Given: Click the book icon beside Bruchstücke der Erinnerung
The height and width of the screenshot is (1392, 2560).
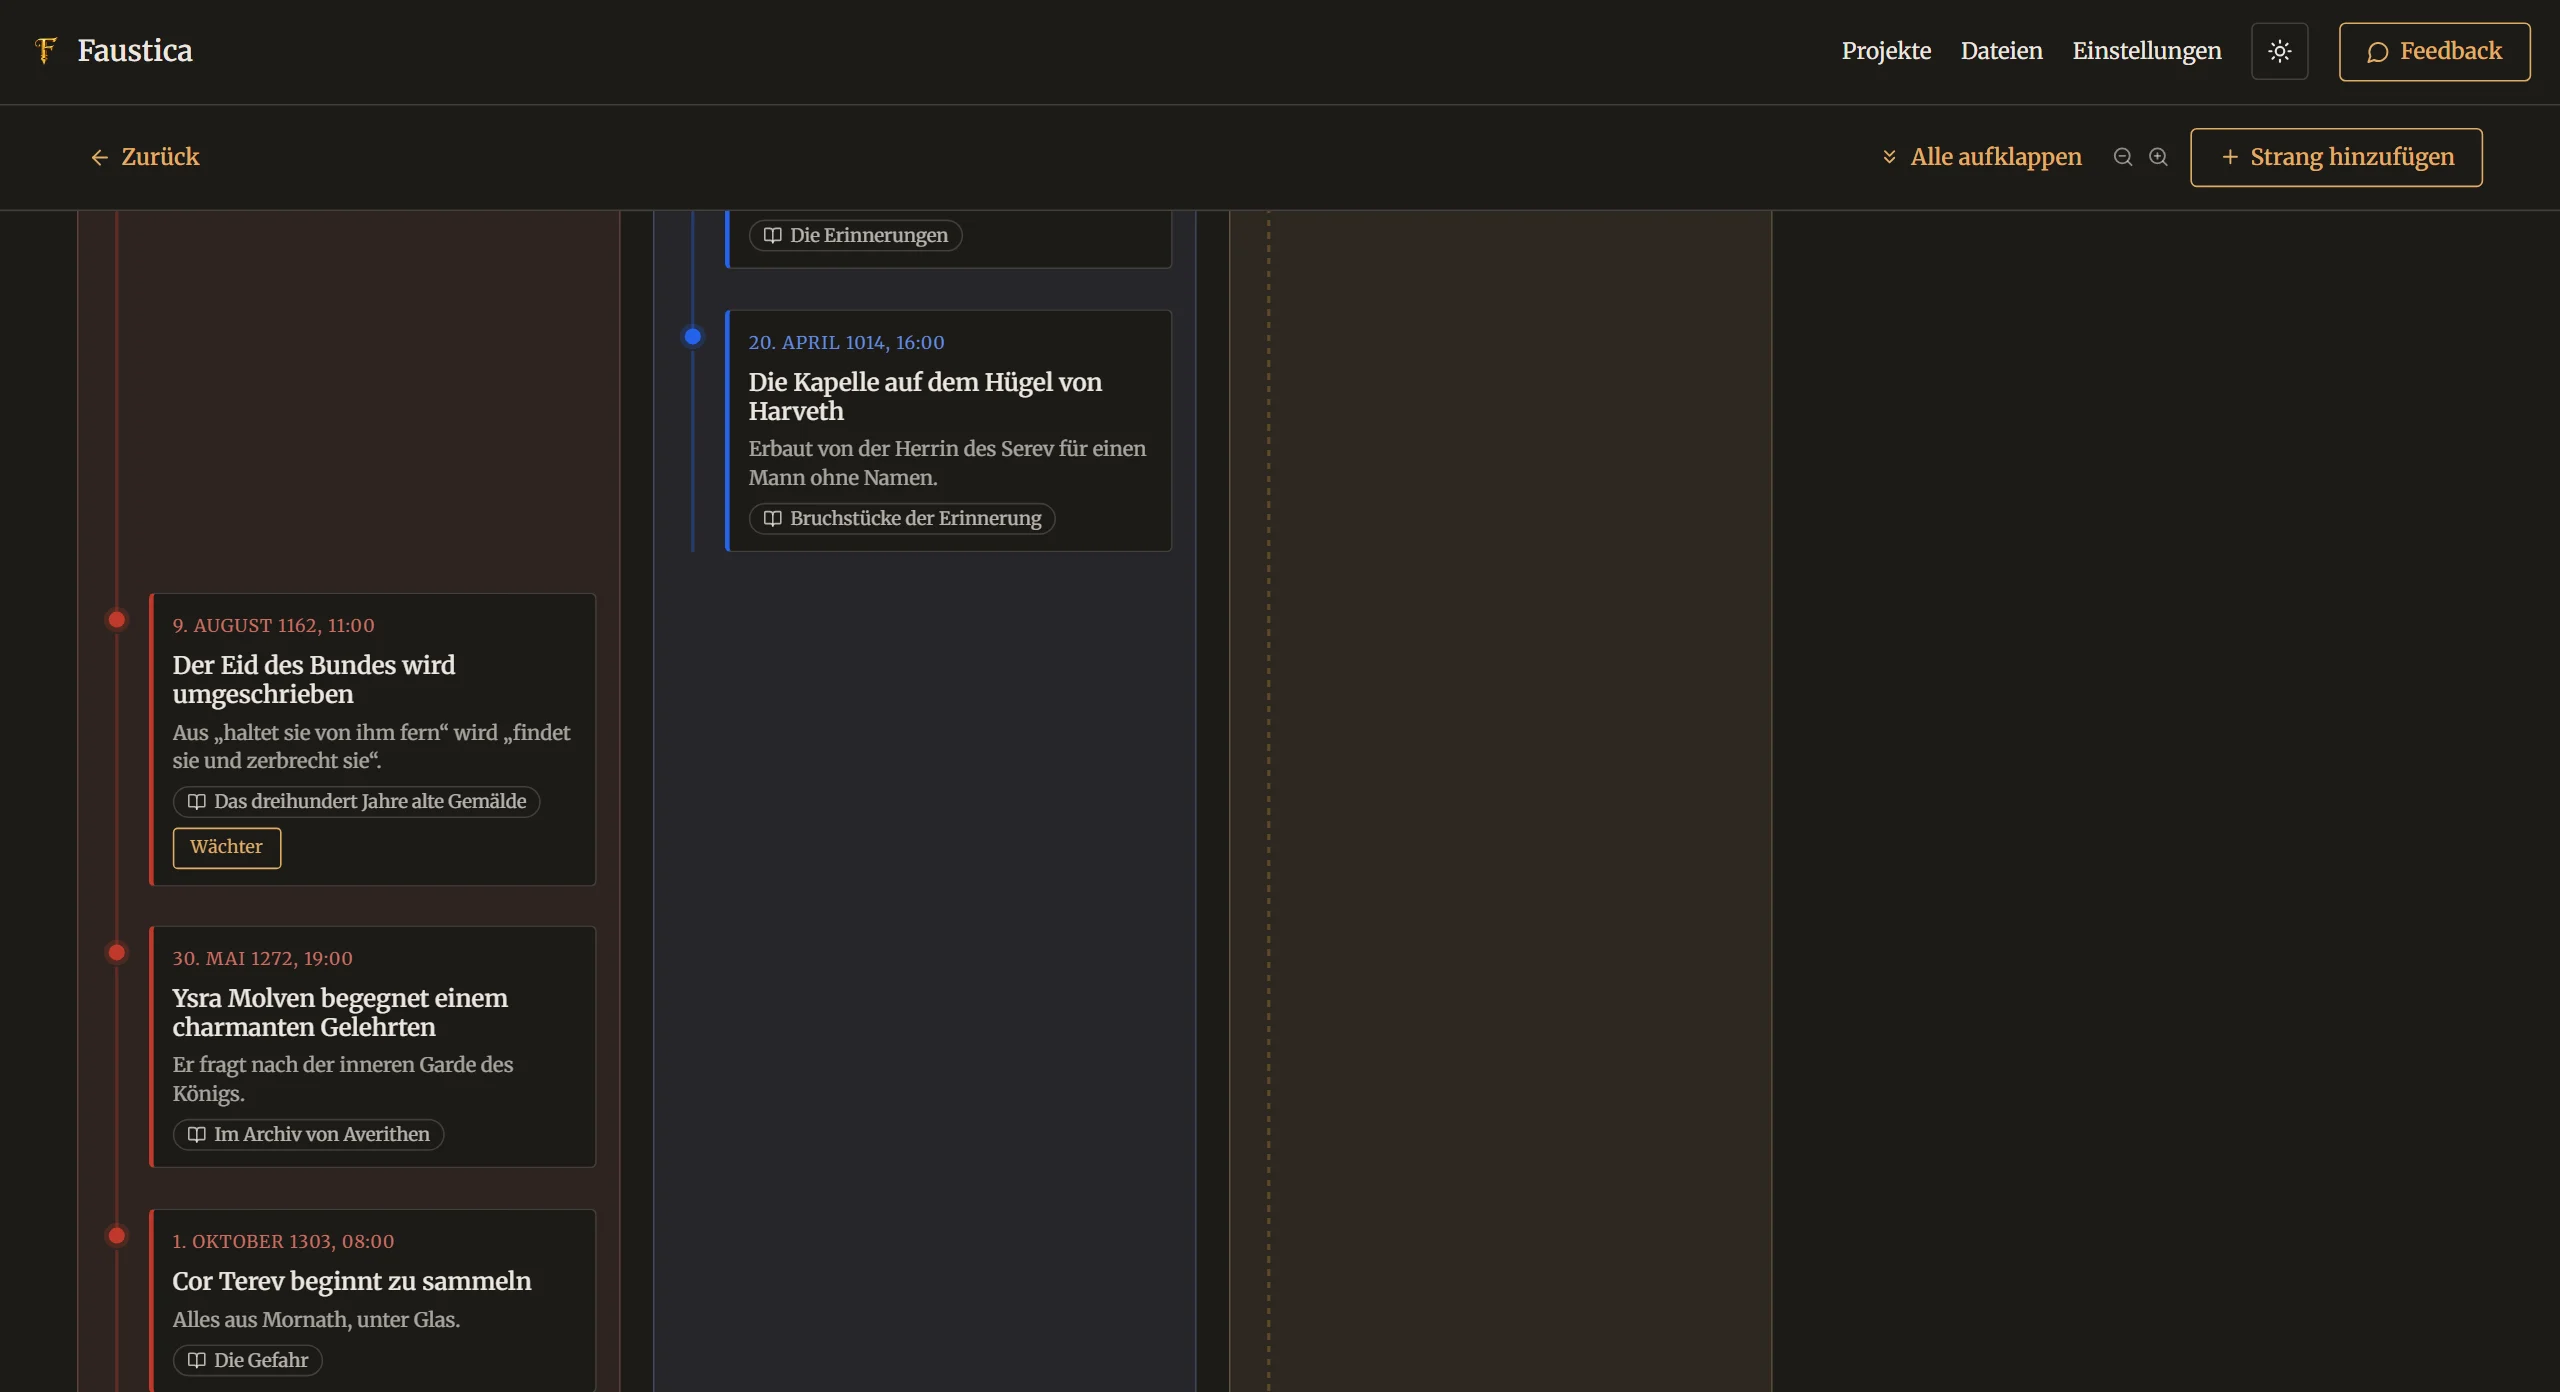Looking at the screenshot, I should (x=773, y=518).
